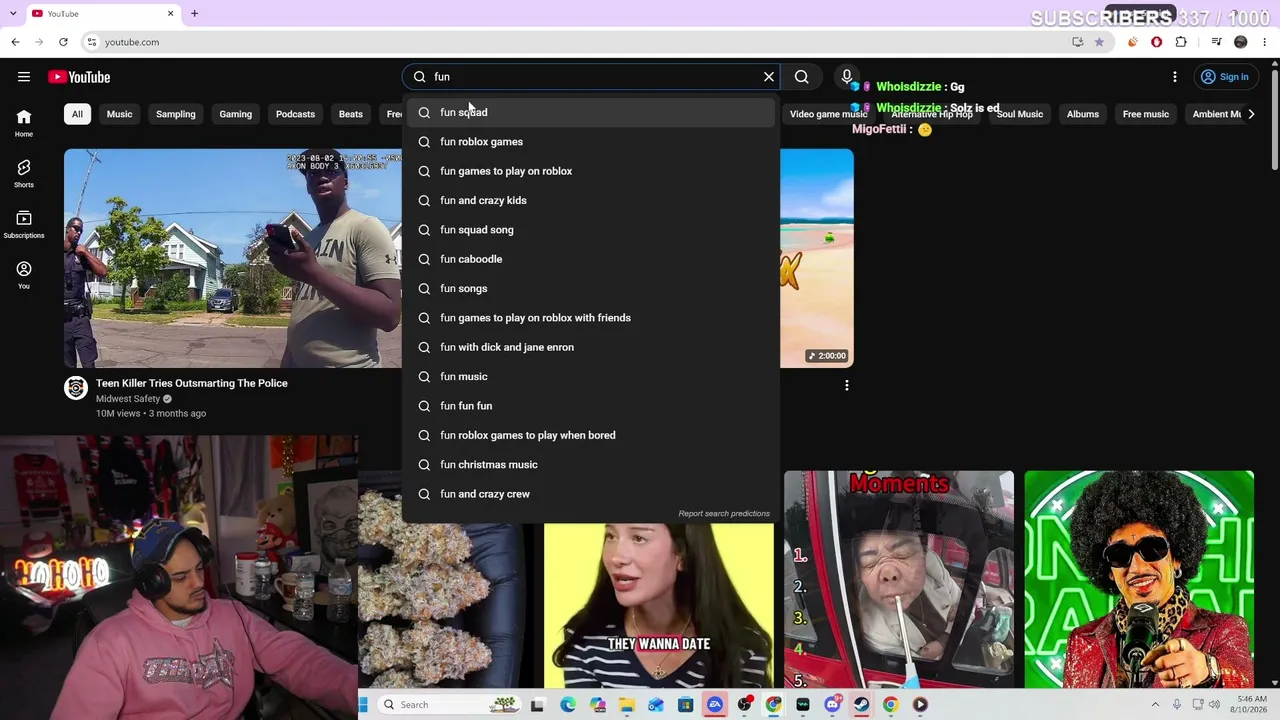The image size is (1280, 720).
Task: Select the Free music chip
Action: point(1146,114)
